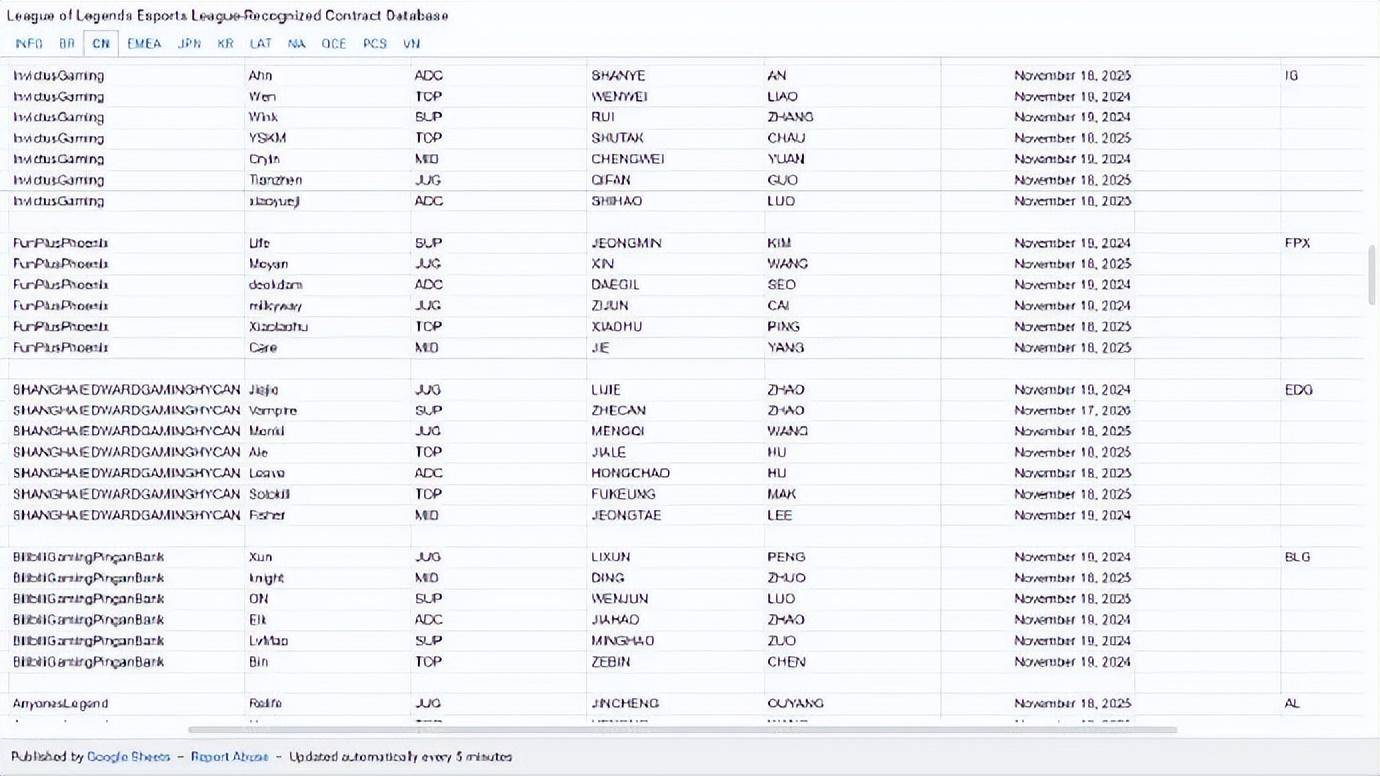Select the BLG abbreviation cell

click(1320, 557)
